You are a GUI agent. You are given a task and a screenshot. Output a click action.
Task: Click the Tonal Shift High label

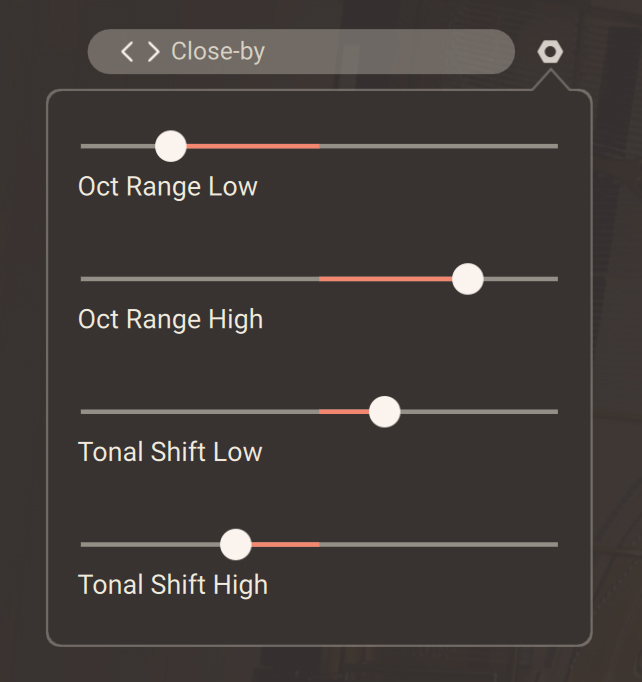coord(173,585)
